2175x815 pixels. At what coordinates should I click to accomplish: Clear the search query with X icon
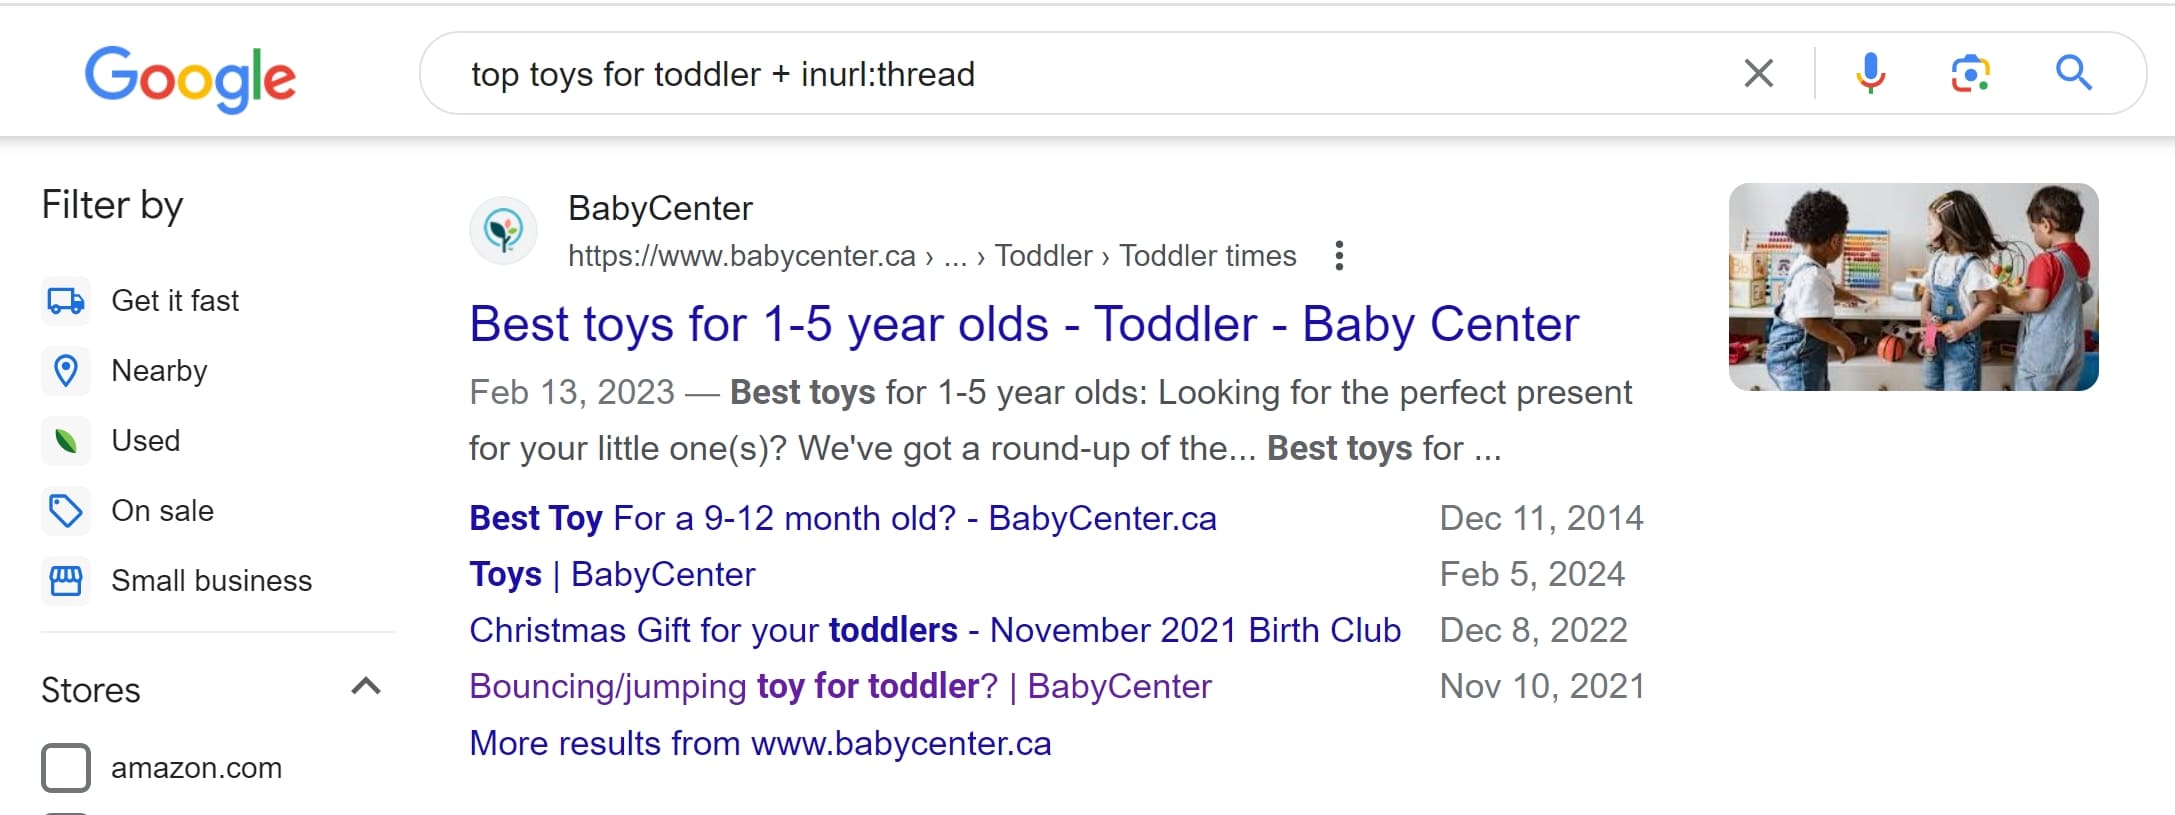click(1758, 73)
